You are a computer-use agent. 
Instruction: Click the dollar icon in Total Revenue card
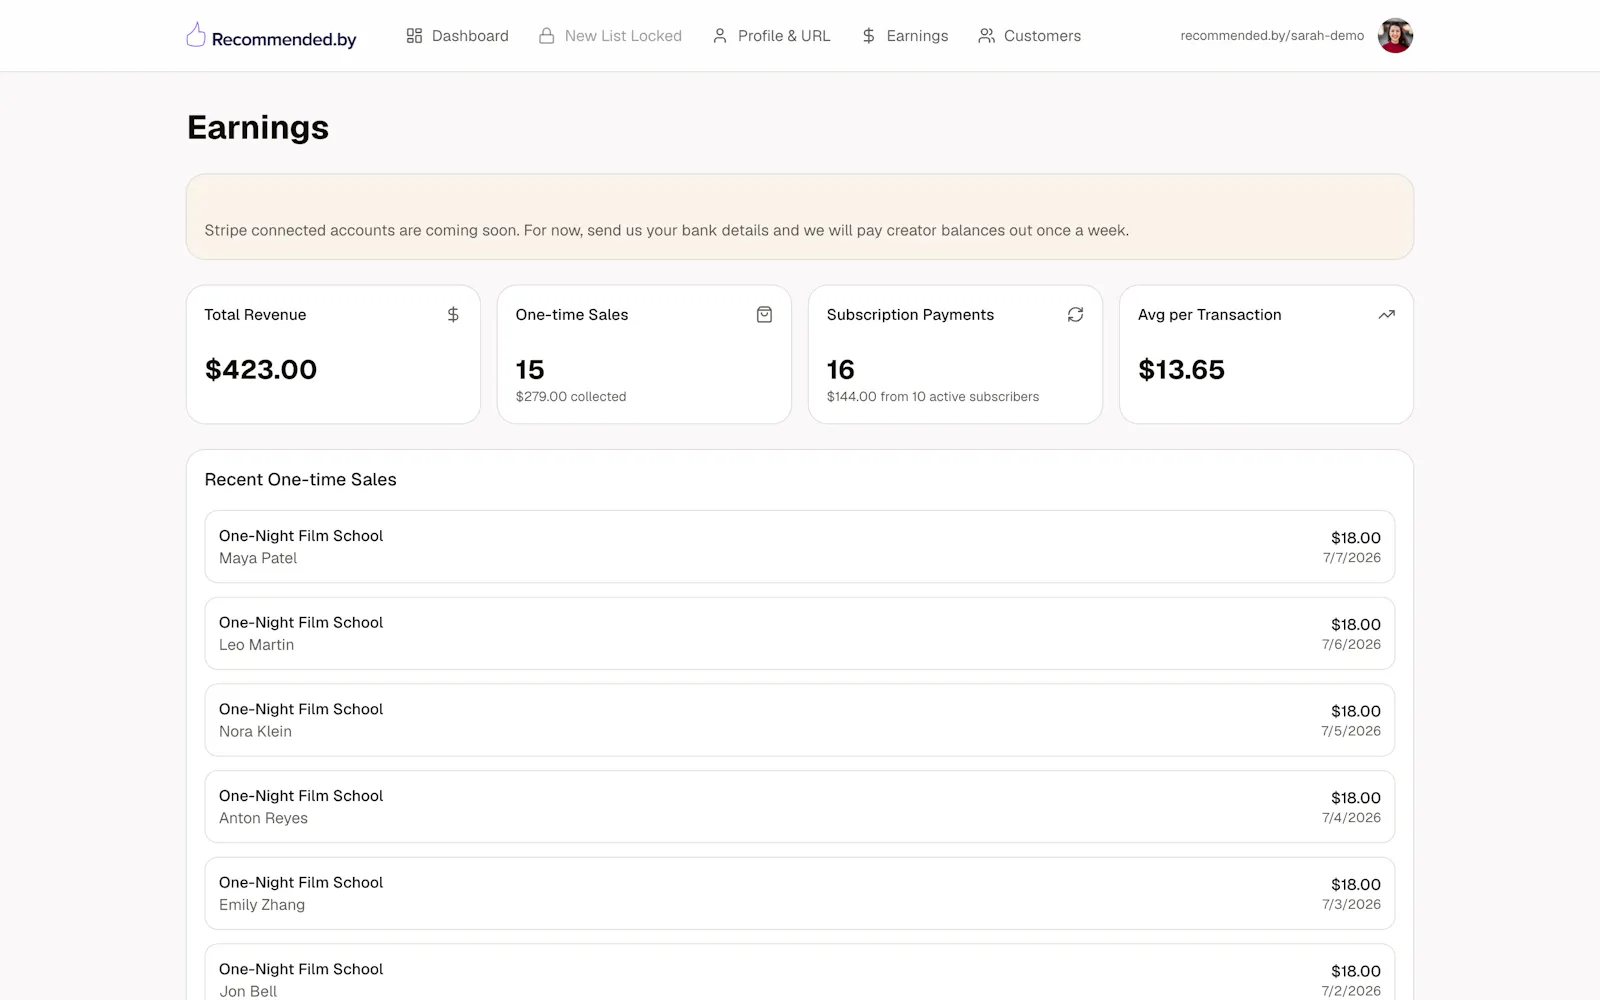click(453, 315)
